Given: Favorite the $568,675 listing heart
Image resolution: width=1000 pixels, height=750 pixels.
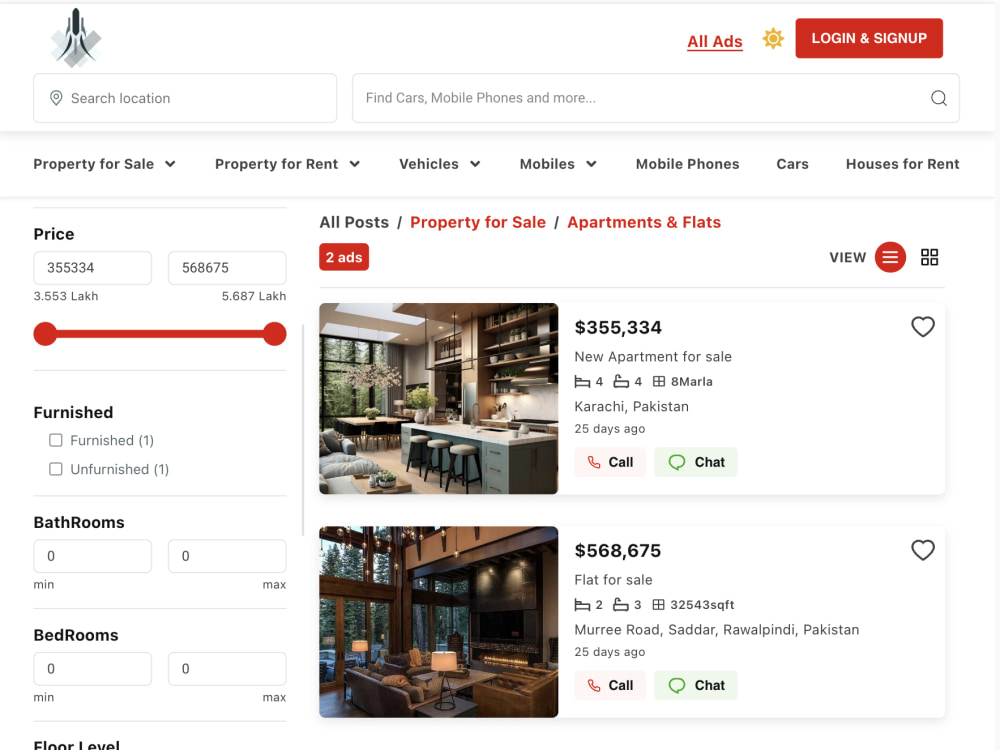Looking at the screenshot, I should (x=922, y=550).
